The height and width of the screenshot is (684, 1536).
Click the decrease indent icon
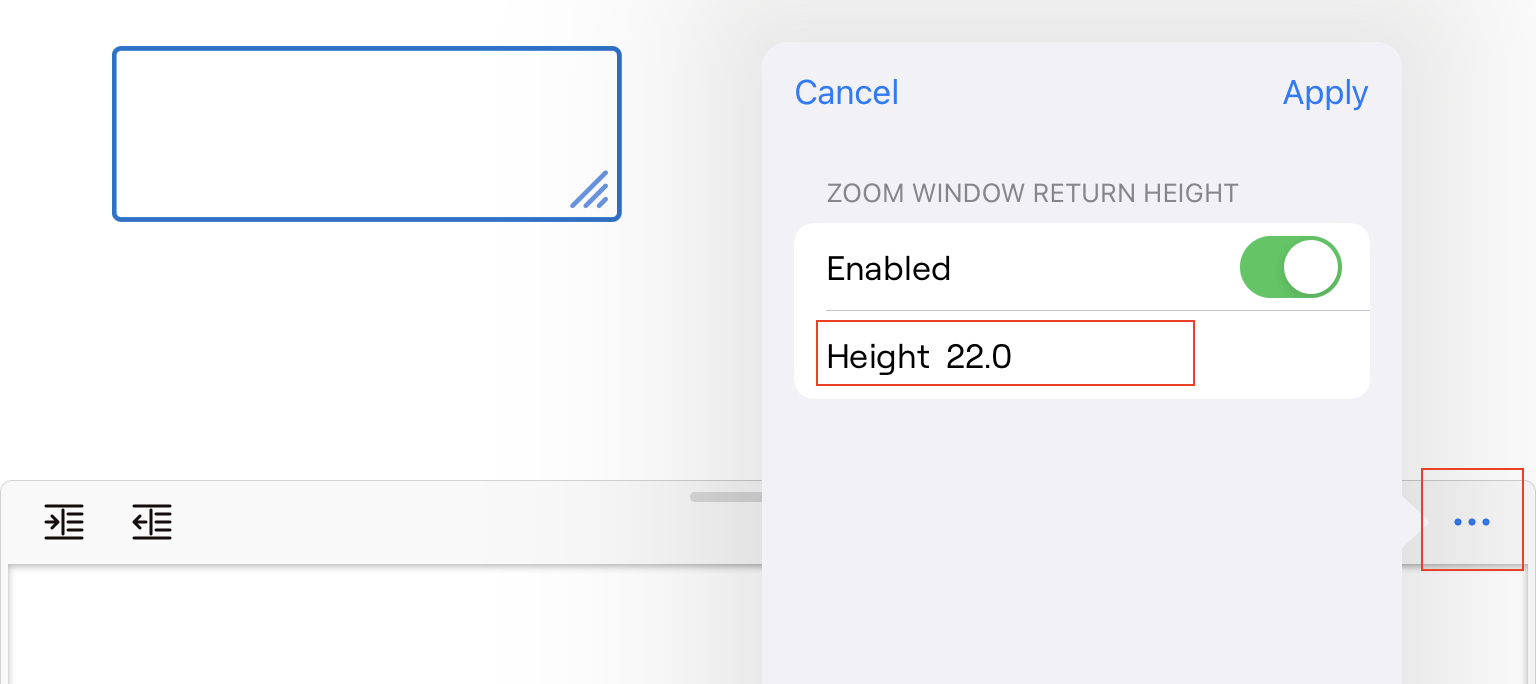click(x=152, y=522)
